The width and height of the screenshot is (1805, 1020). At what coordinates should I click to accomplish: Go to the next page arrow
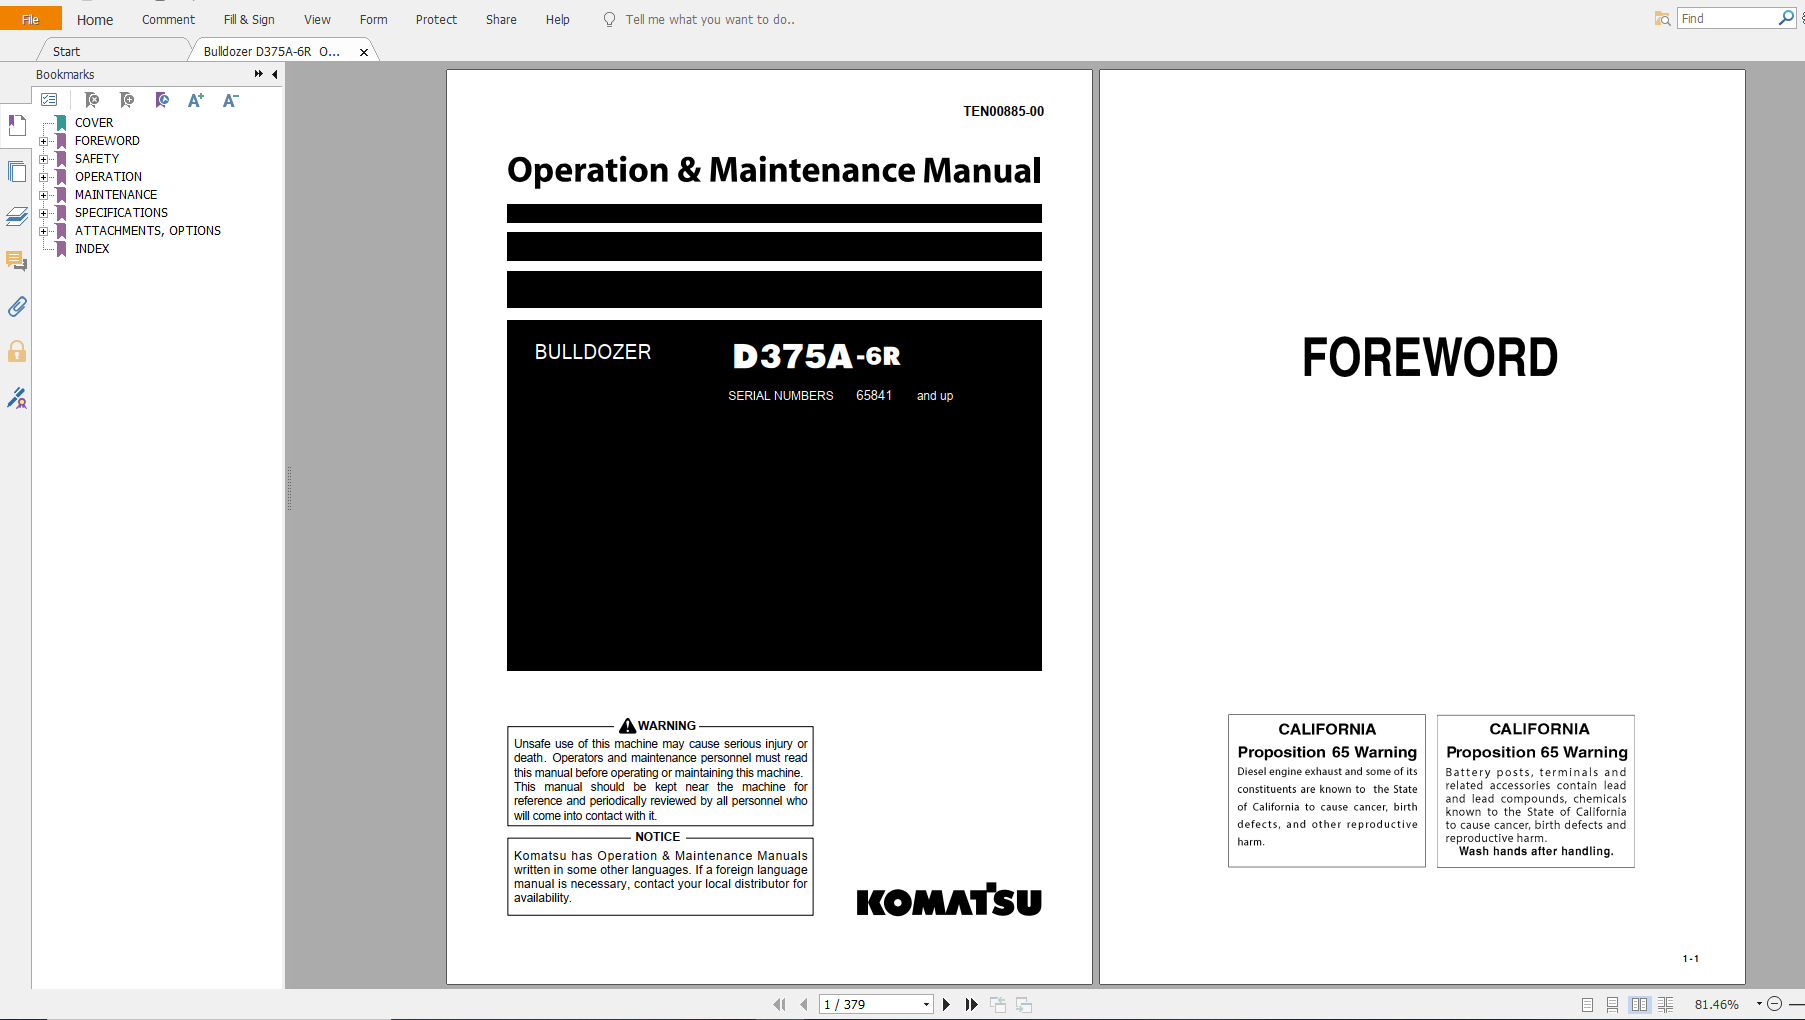(946, 1004)
